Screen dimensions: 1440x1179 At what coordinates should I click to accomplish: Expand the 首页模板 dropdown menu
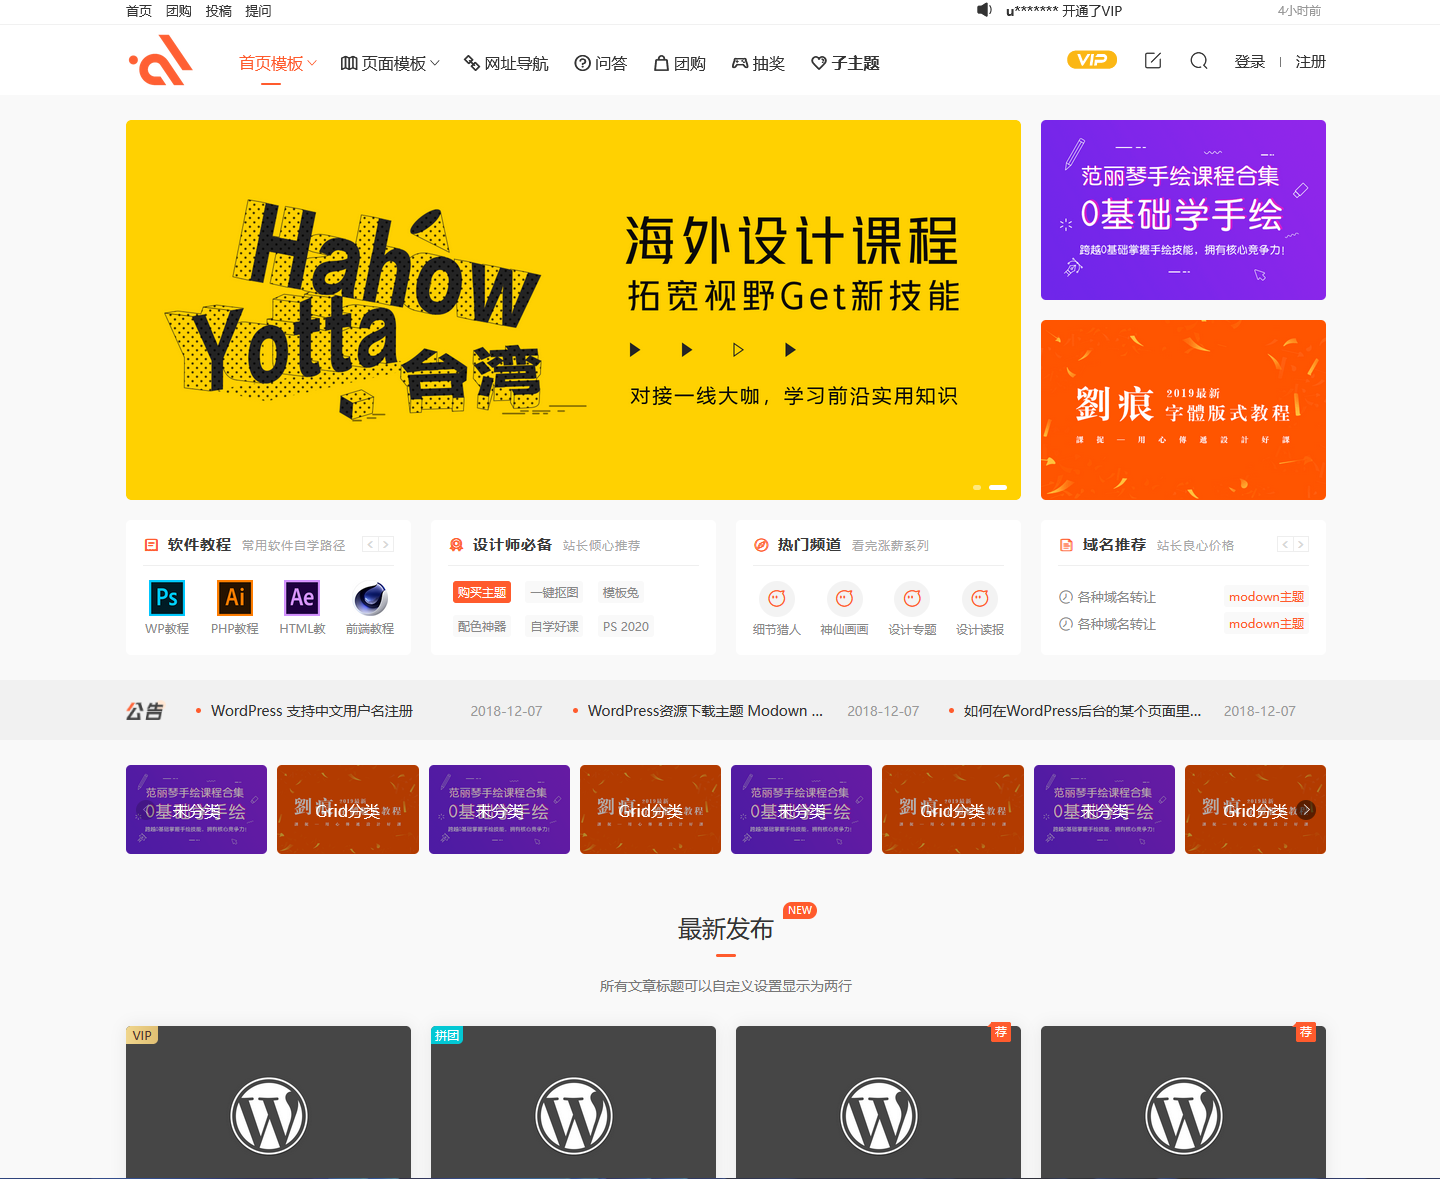tap(277, 63)
